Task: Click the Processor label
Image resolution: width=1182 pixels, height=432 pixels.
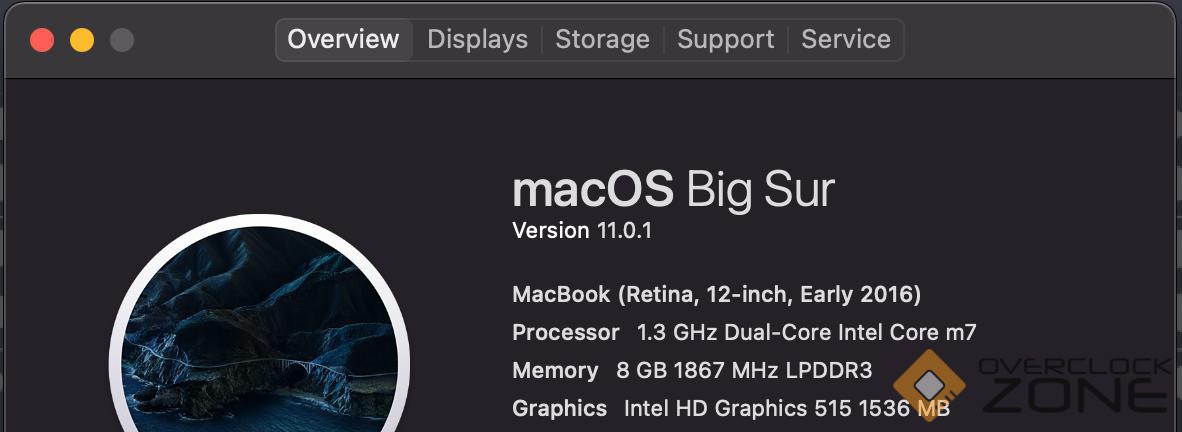Action: [566, 332]
